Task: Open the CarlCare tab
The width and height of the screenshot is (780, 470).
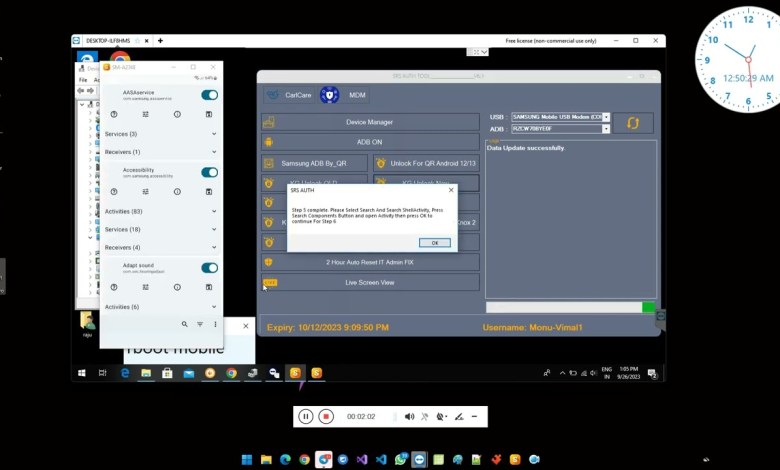Action: [289, 95]
